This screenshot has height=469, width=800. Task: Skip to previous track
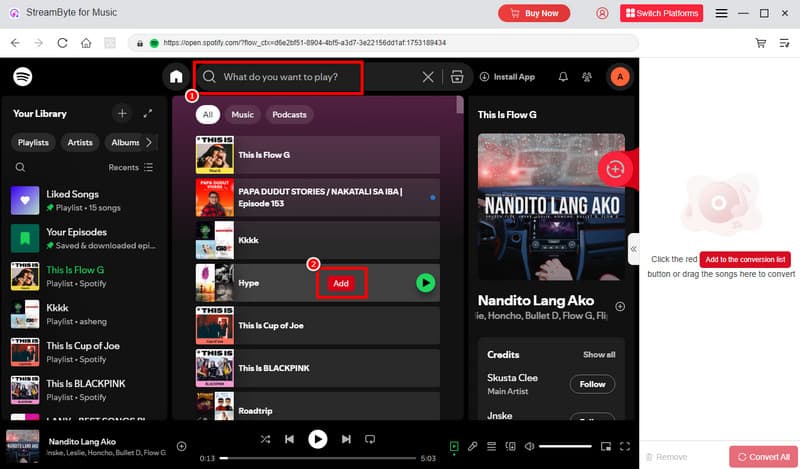point(289,439)
